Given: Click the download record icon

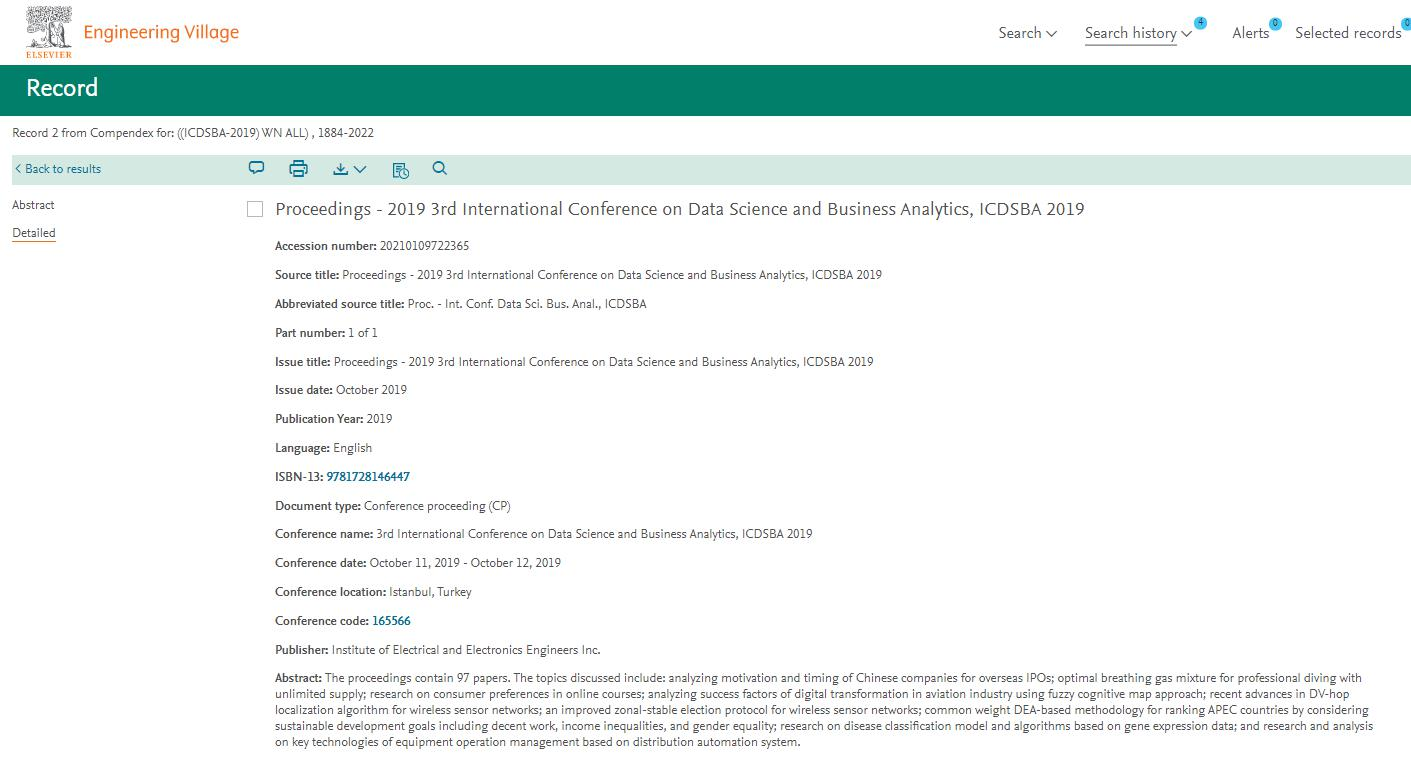Looking at the screenshot, I should (x=341, y=169).
